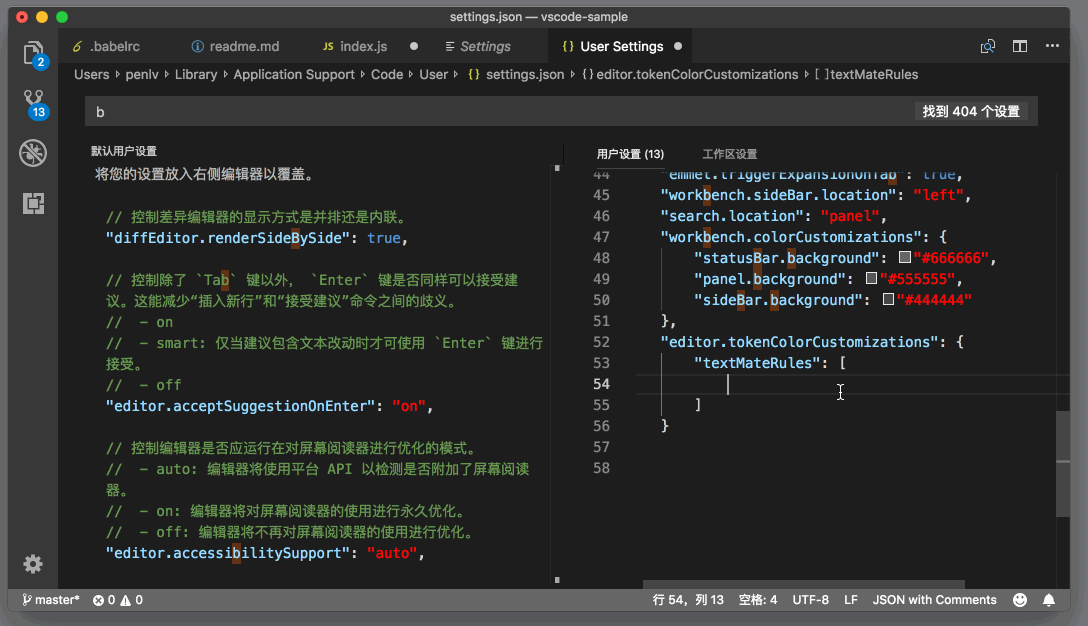The height and width of the screenshot is (626, 1088).
Task: Select the 用户设置 (13) tab
Action: (x=629, y=154)
